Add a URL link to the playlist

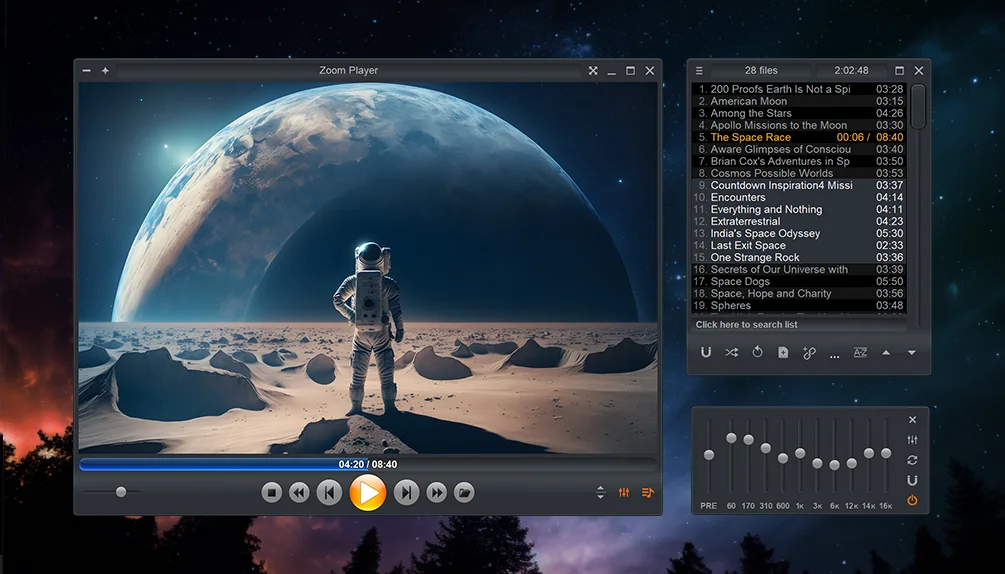pos(809,352)
